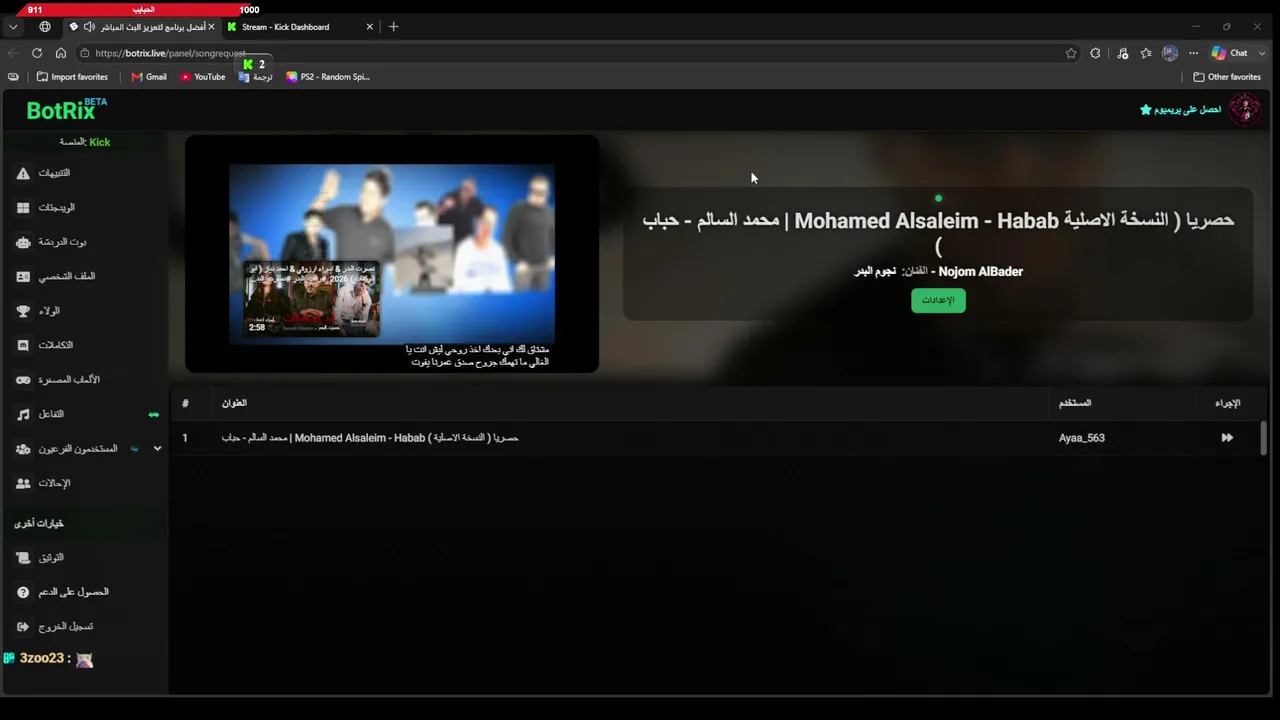Click the Nojom AlBader artist name

pyautogui.click(x=980, y=271)
